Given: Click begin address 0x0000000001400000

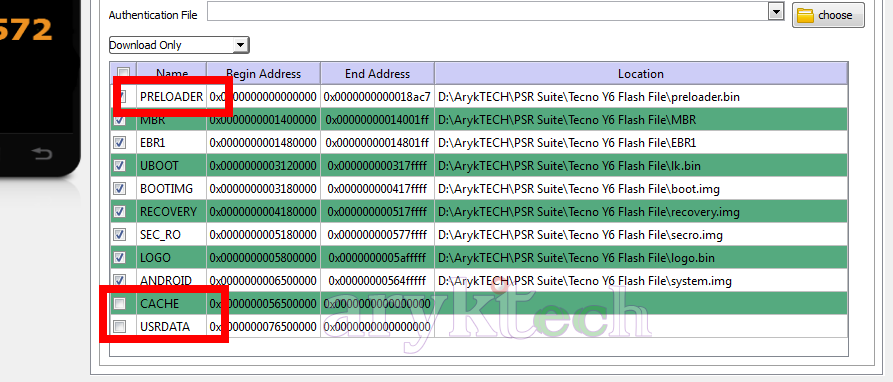Looking at the screenshot, I should click(x=263, y=120).
